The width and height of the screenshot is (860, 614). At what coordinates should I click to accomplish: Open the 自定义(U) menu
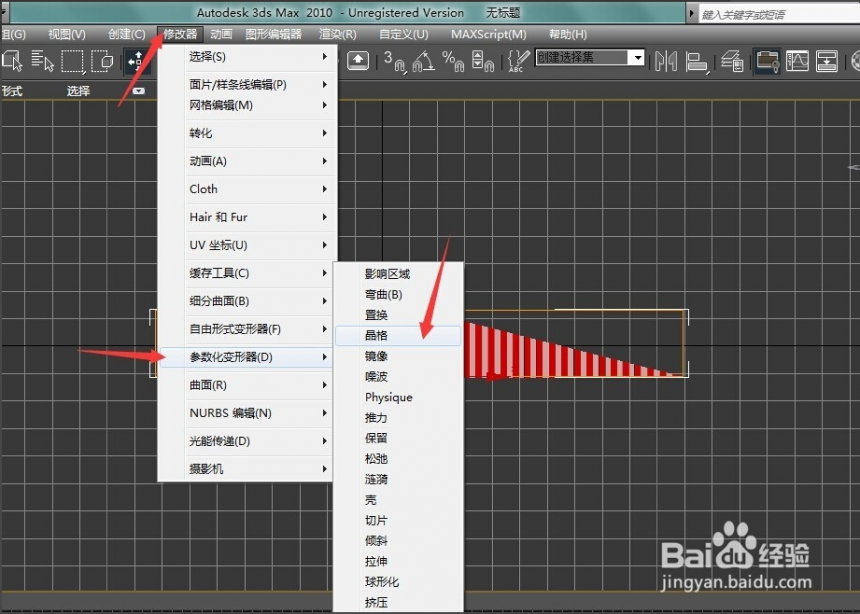coord(404,34)
